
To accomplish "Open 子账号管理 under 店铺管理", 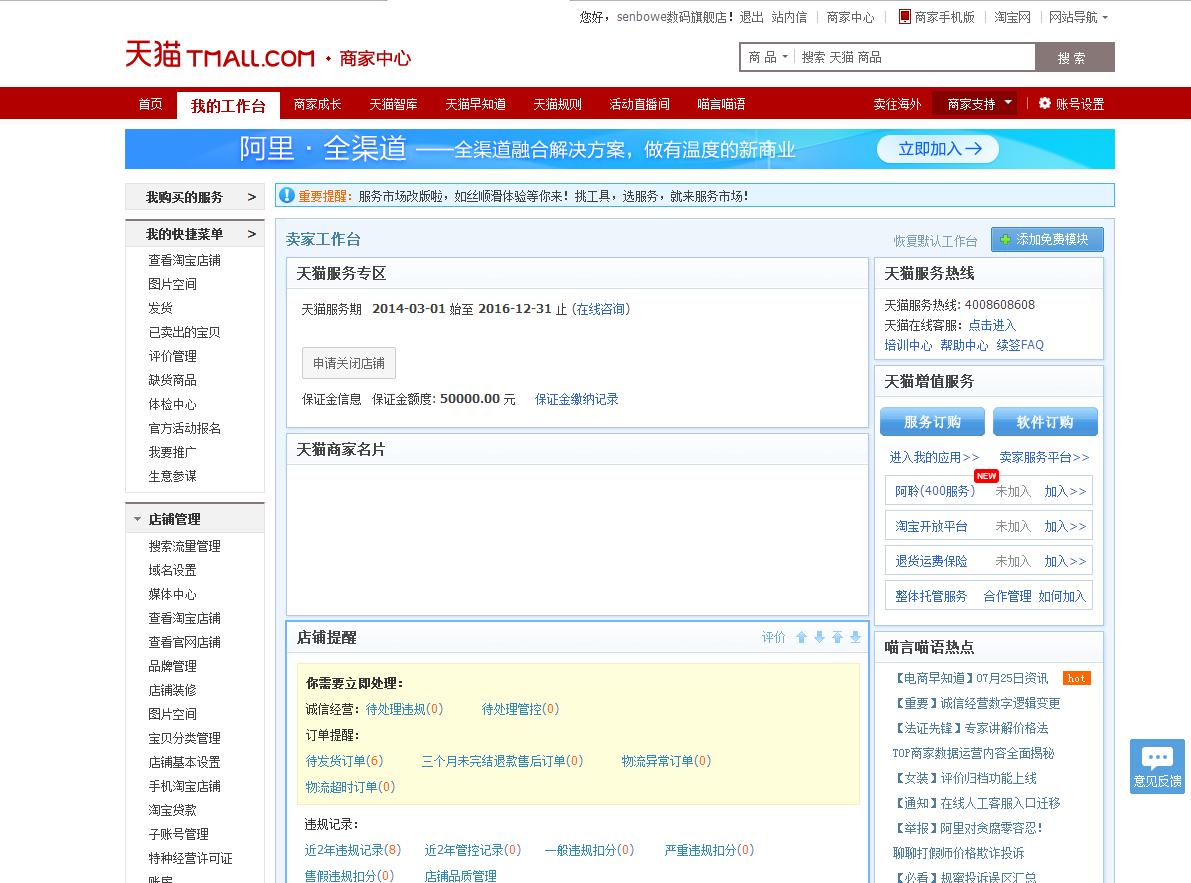I will (x=178, y=834).
